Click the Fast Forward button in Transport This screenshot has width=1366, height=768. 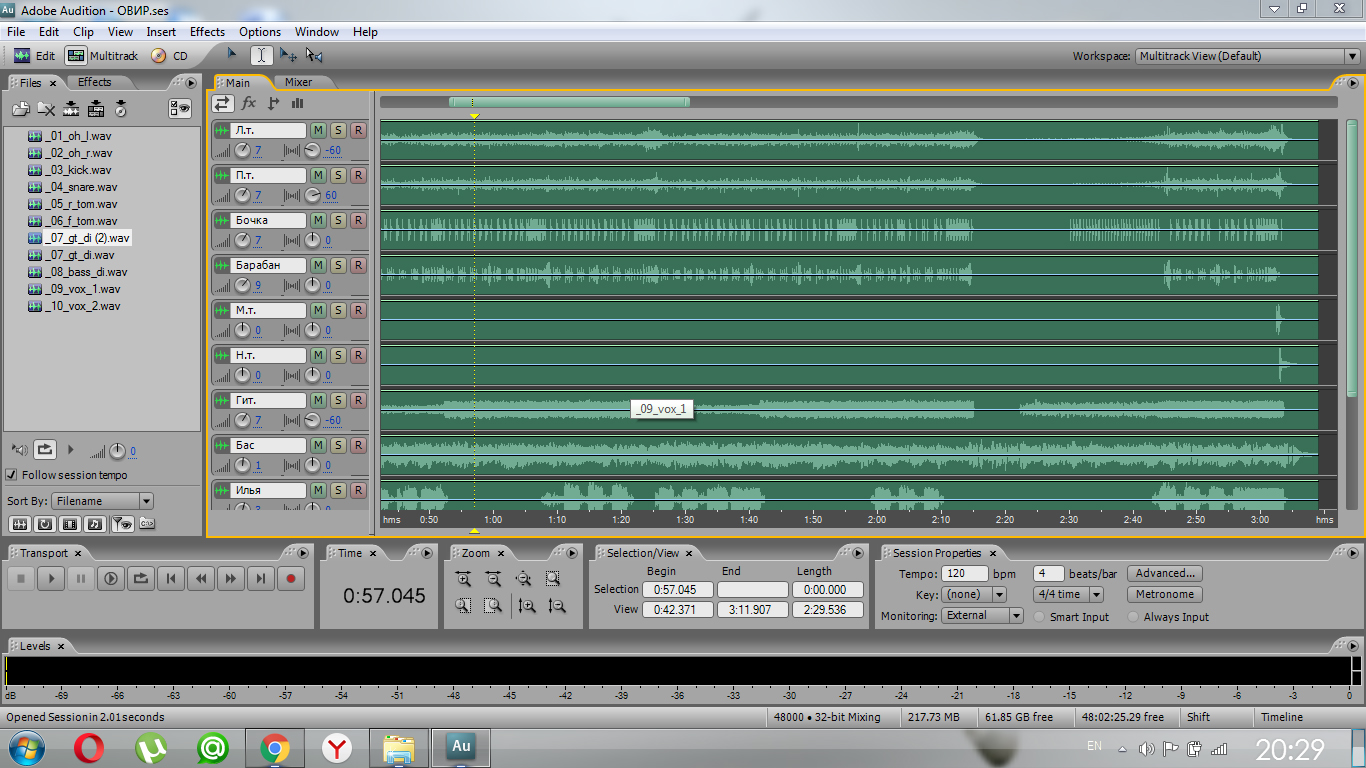coord(231,578)
